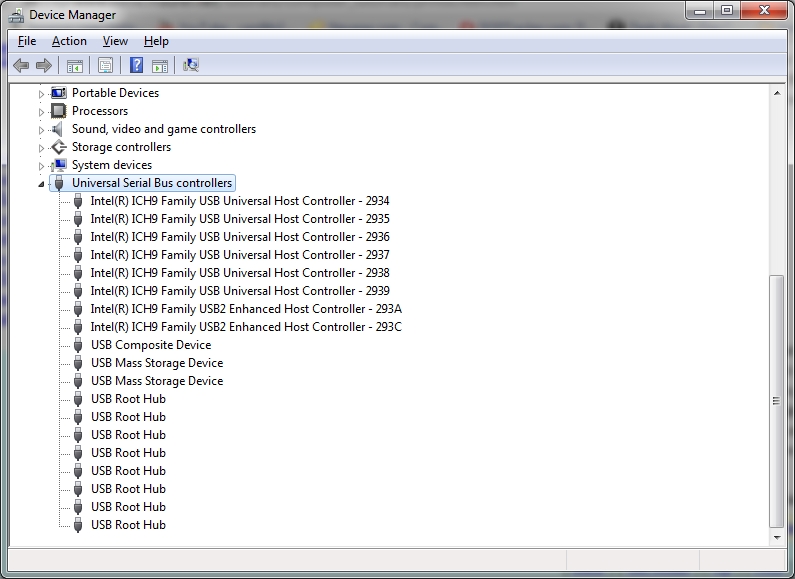The height and width of the screenshot is (579, 795).
Task: Click Show/Hide Console Tree toolbar icon
Action: coord(75,65)
